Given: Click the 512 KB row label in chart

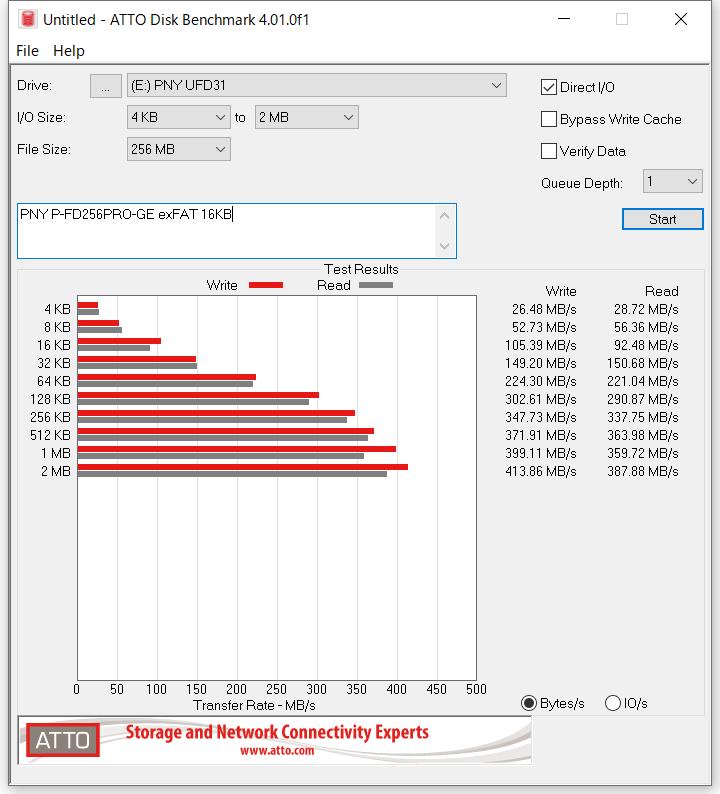Looking at the screenshot, I should point(50,435).
